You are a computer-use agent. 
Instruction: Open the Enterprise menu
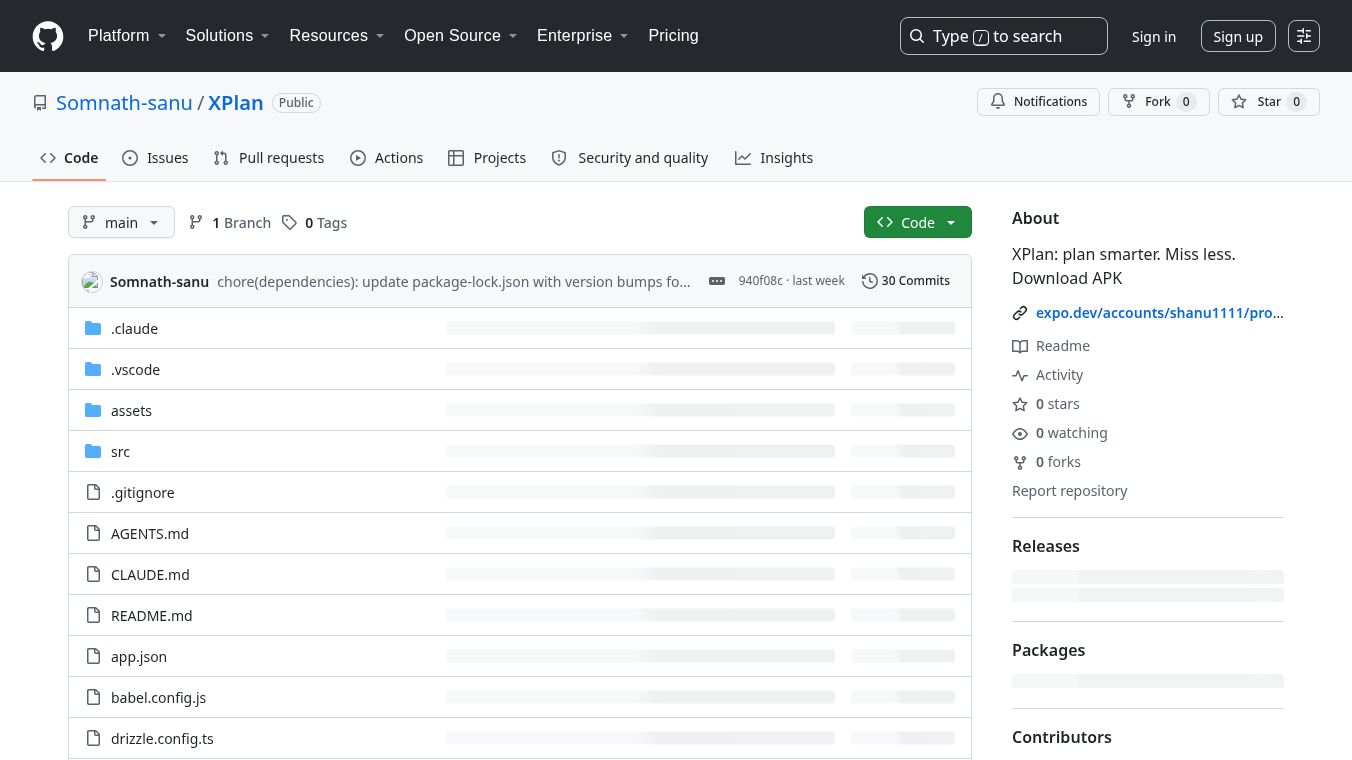click(583, 36)
